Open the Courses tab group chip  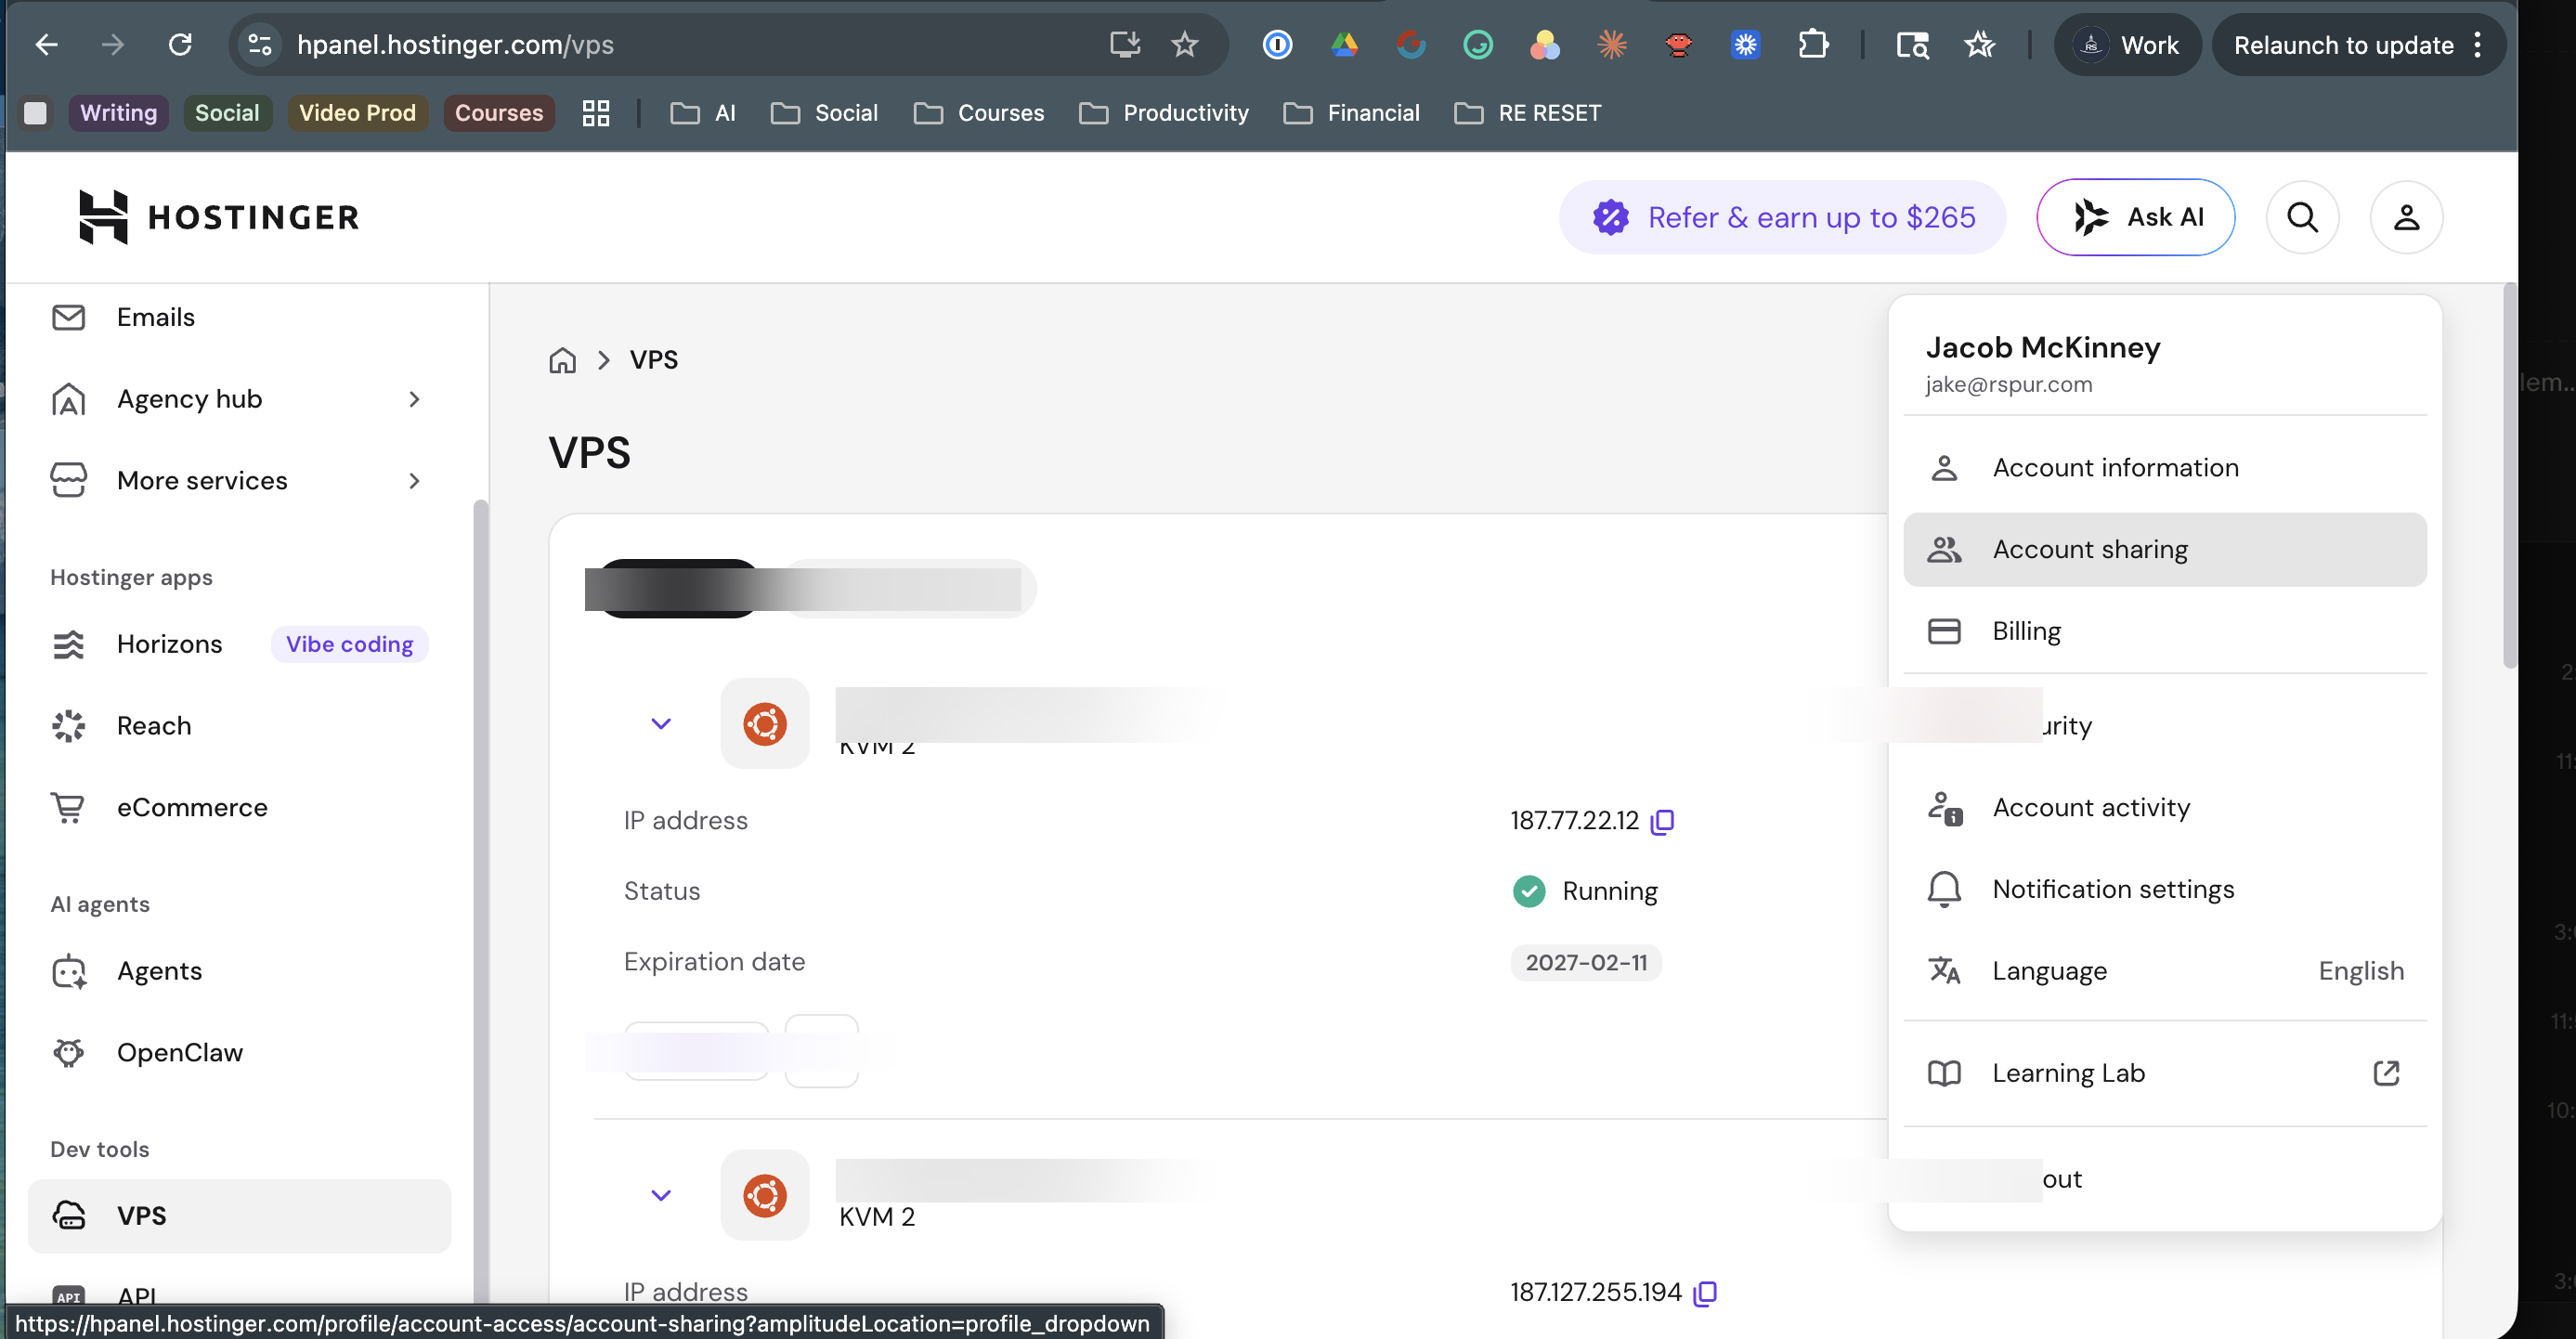tap(498, 113)
